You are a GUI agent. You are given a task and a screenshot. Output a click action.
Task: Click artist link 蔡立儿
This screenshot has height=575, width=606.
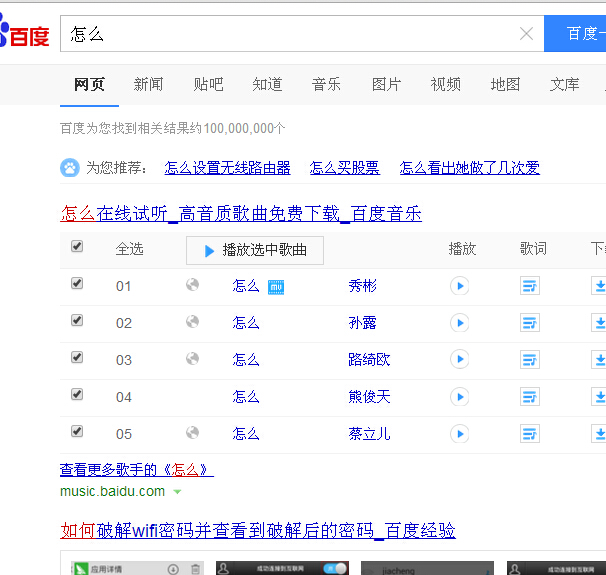point(369,434)
